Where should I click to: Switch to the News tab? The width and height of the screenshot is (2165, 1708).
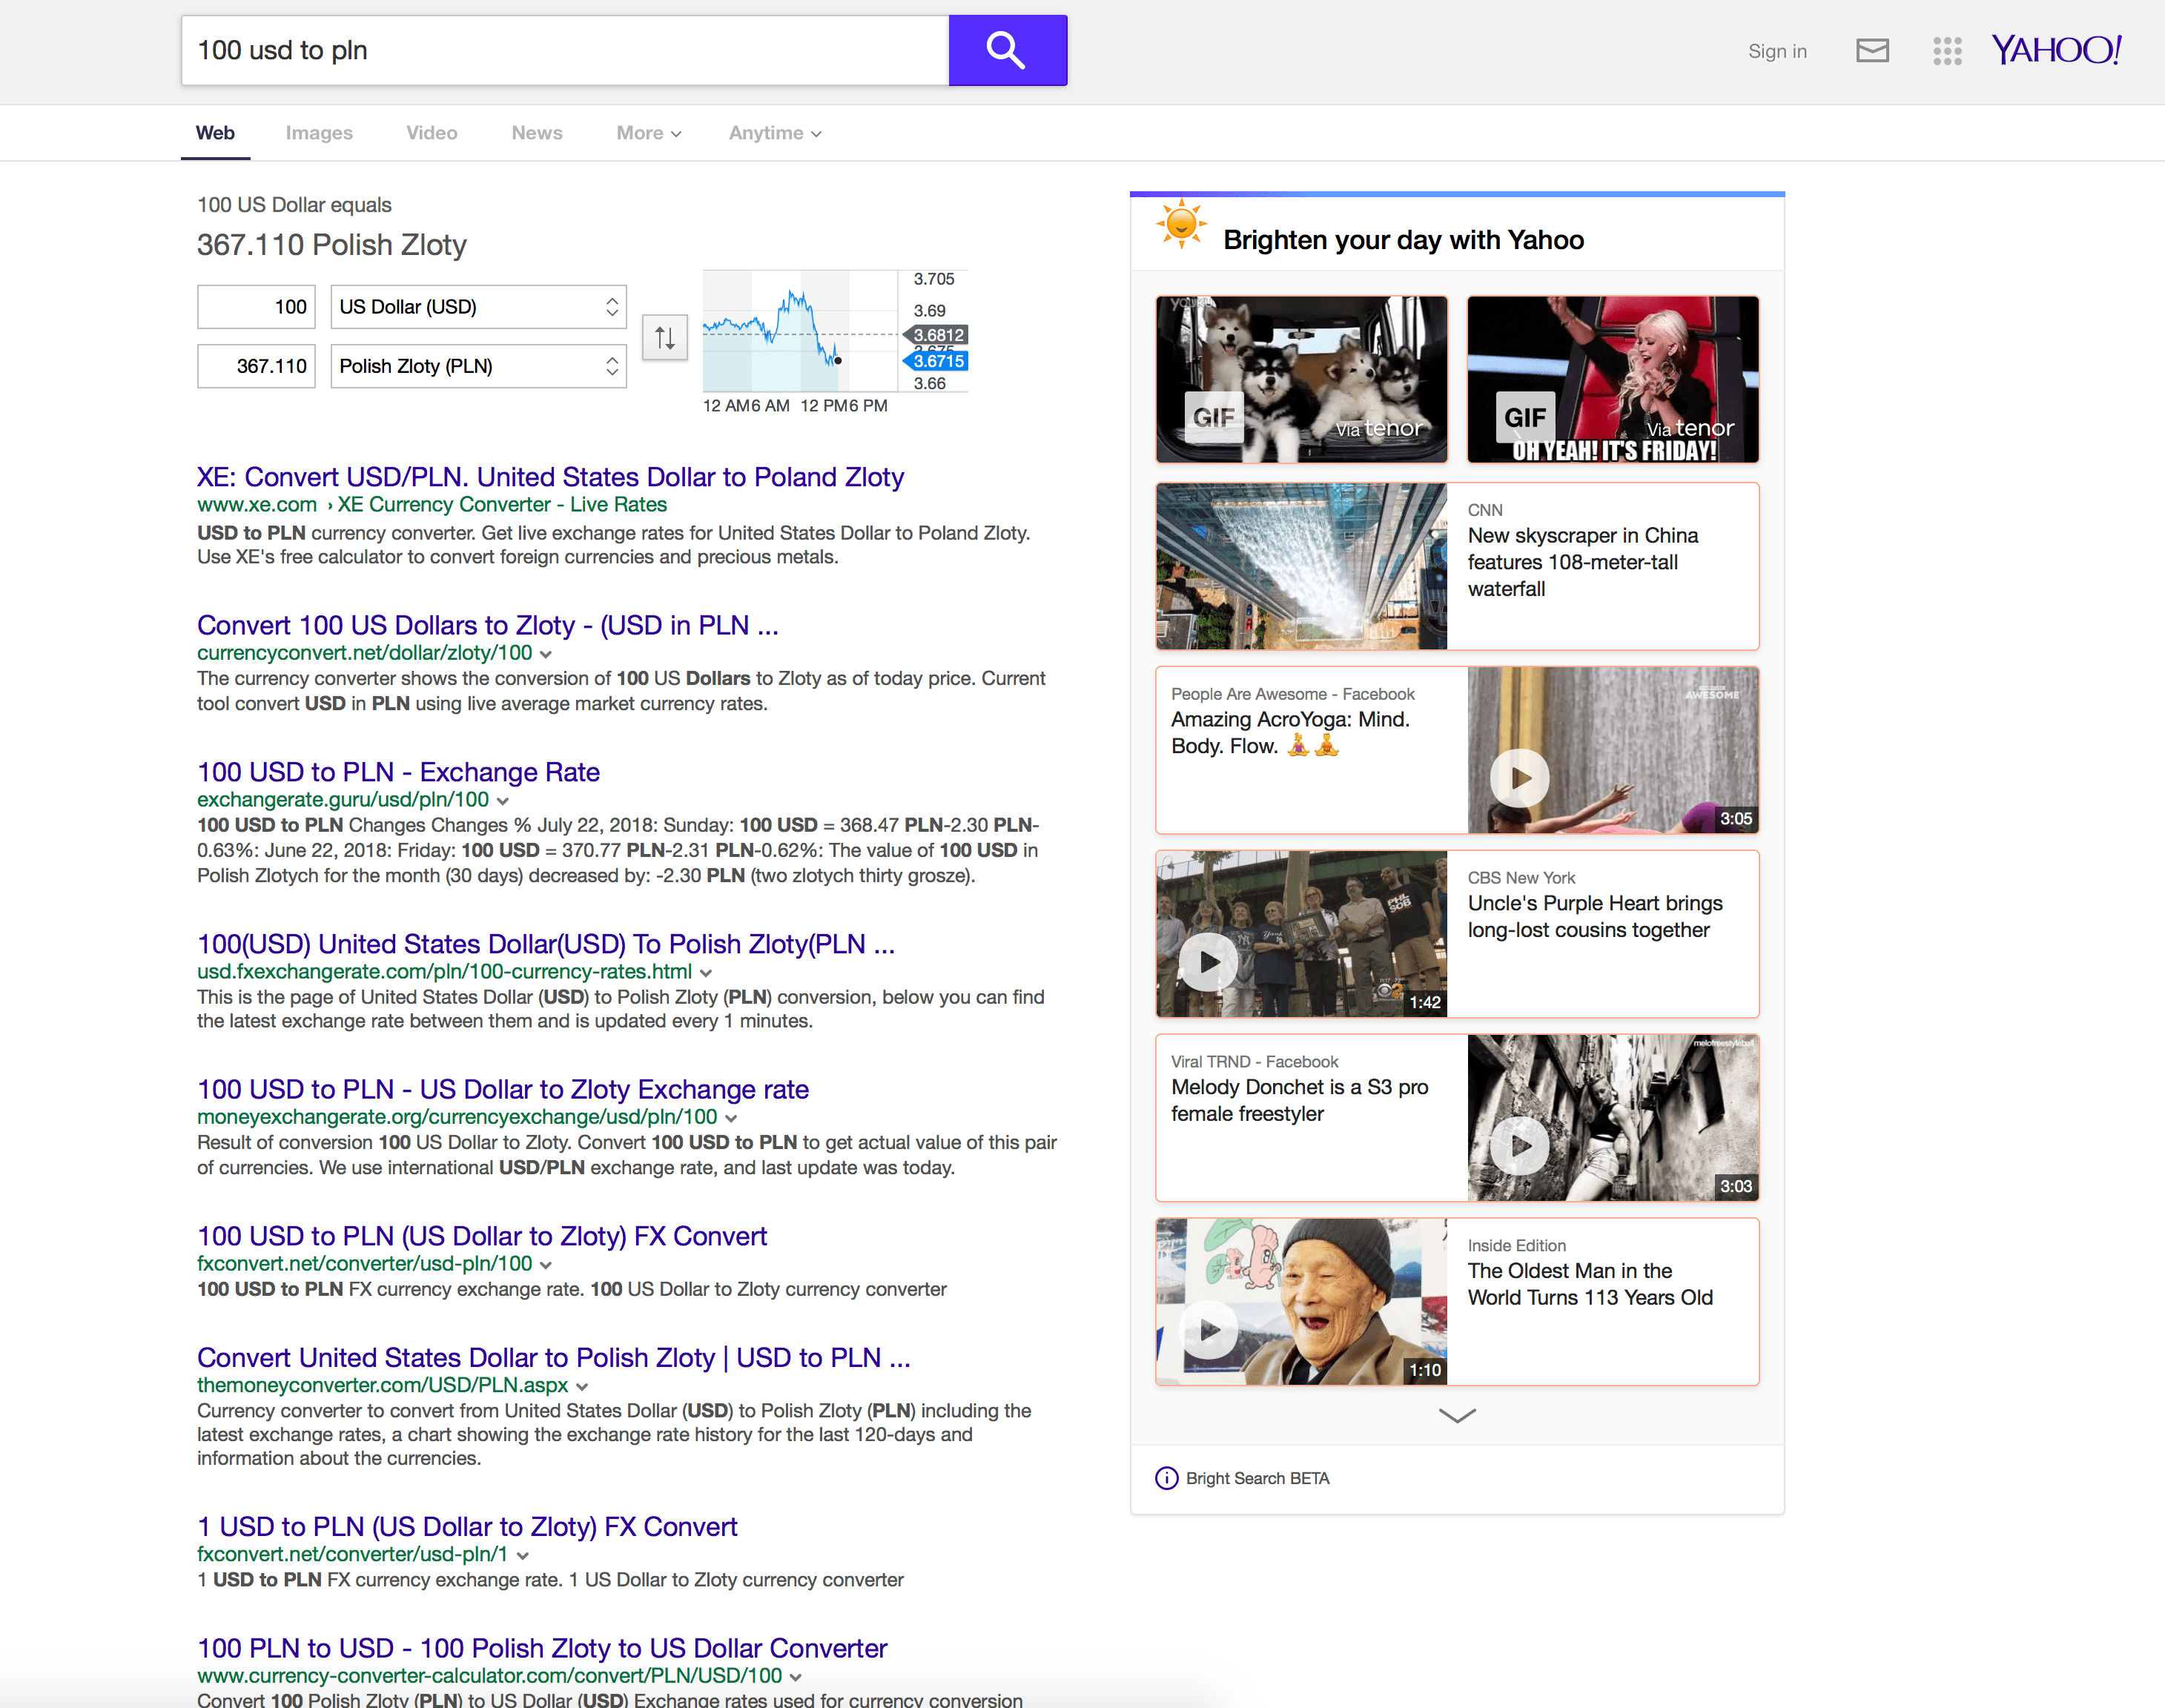pos(537,133)
